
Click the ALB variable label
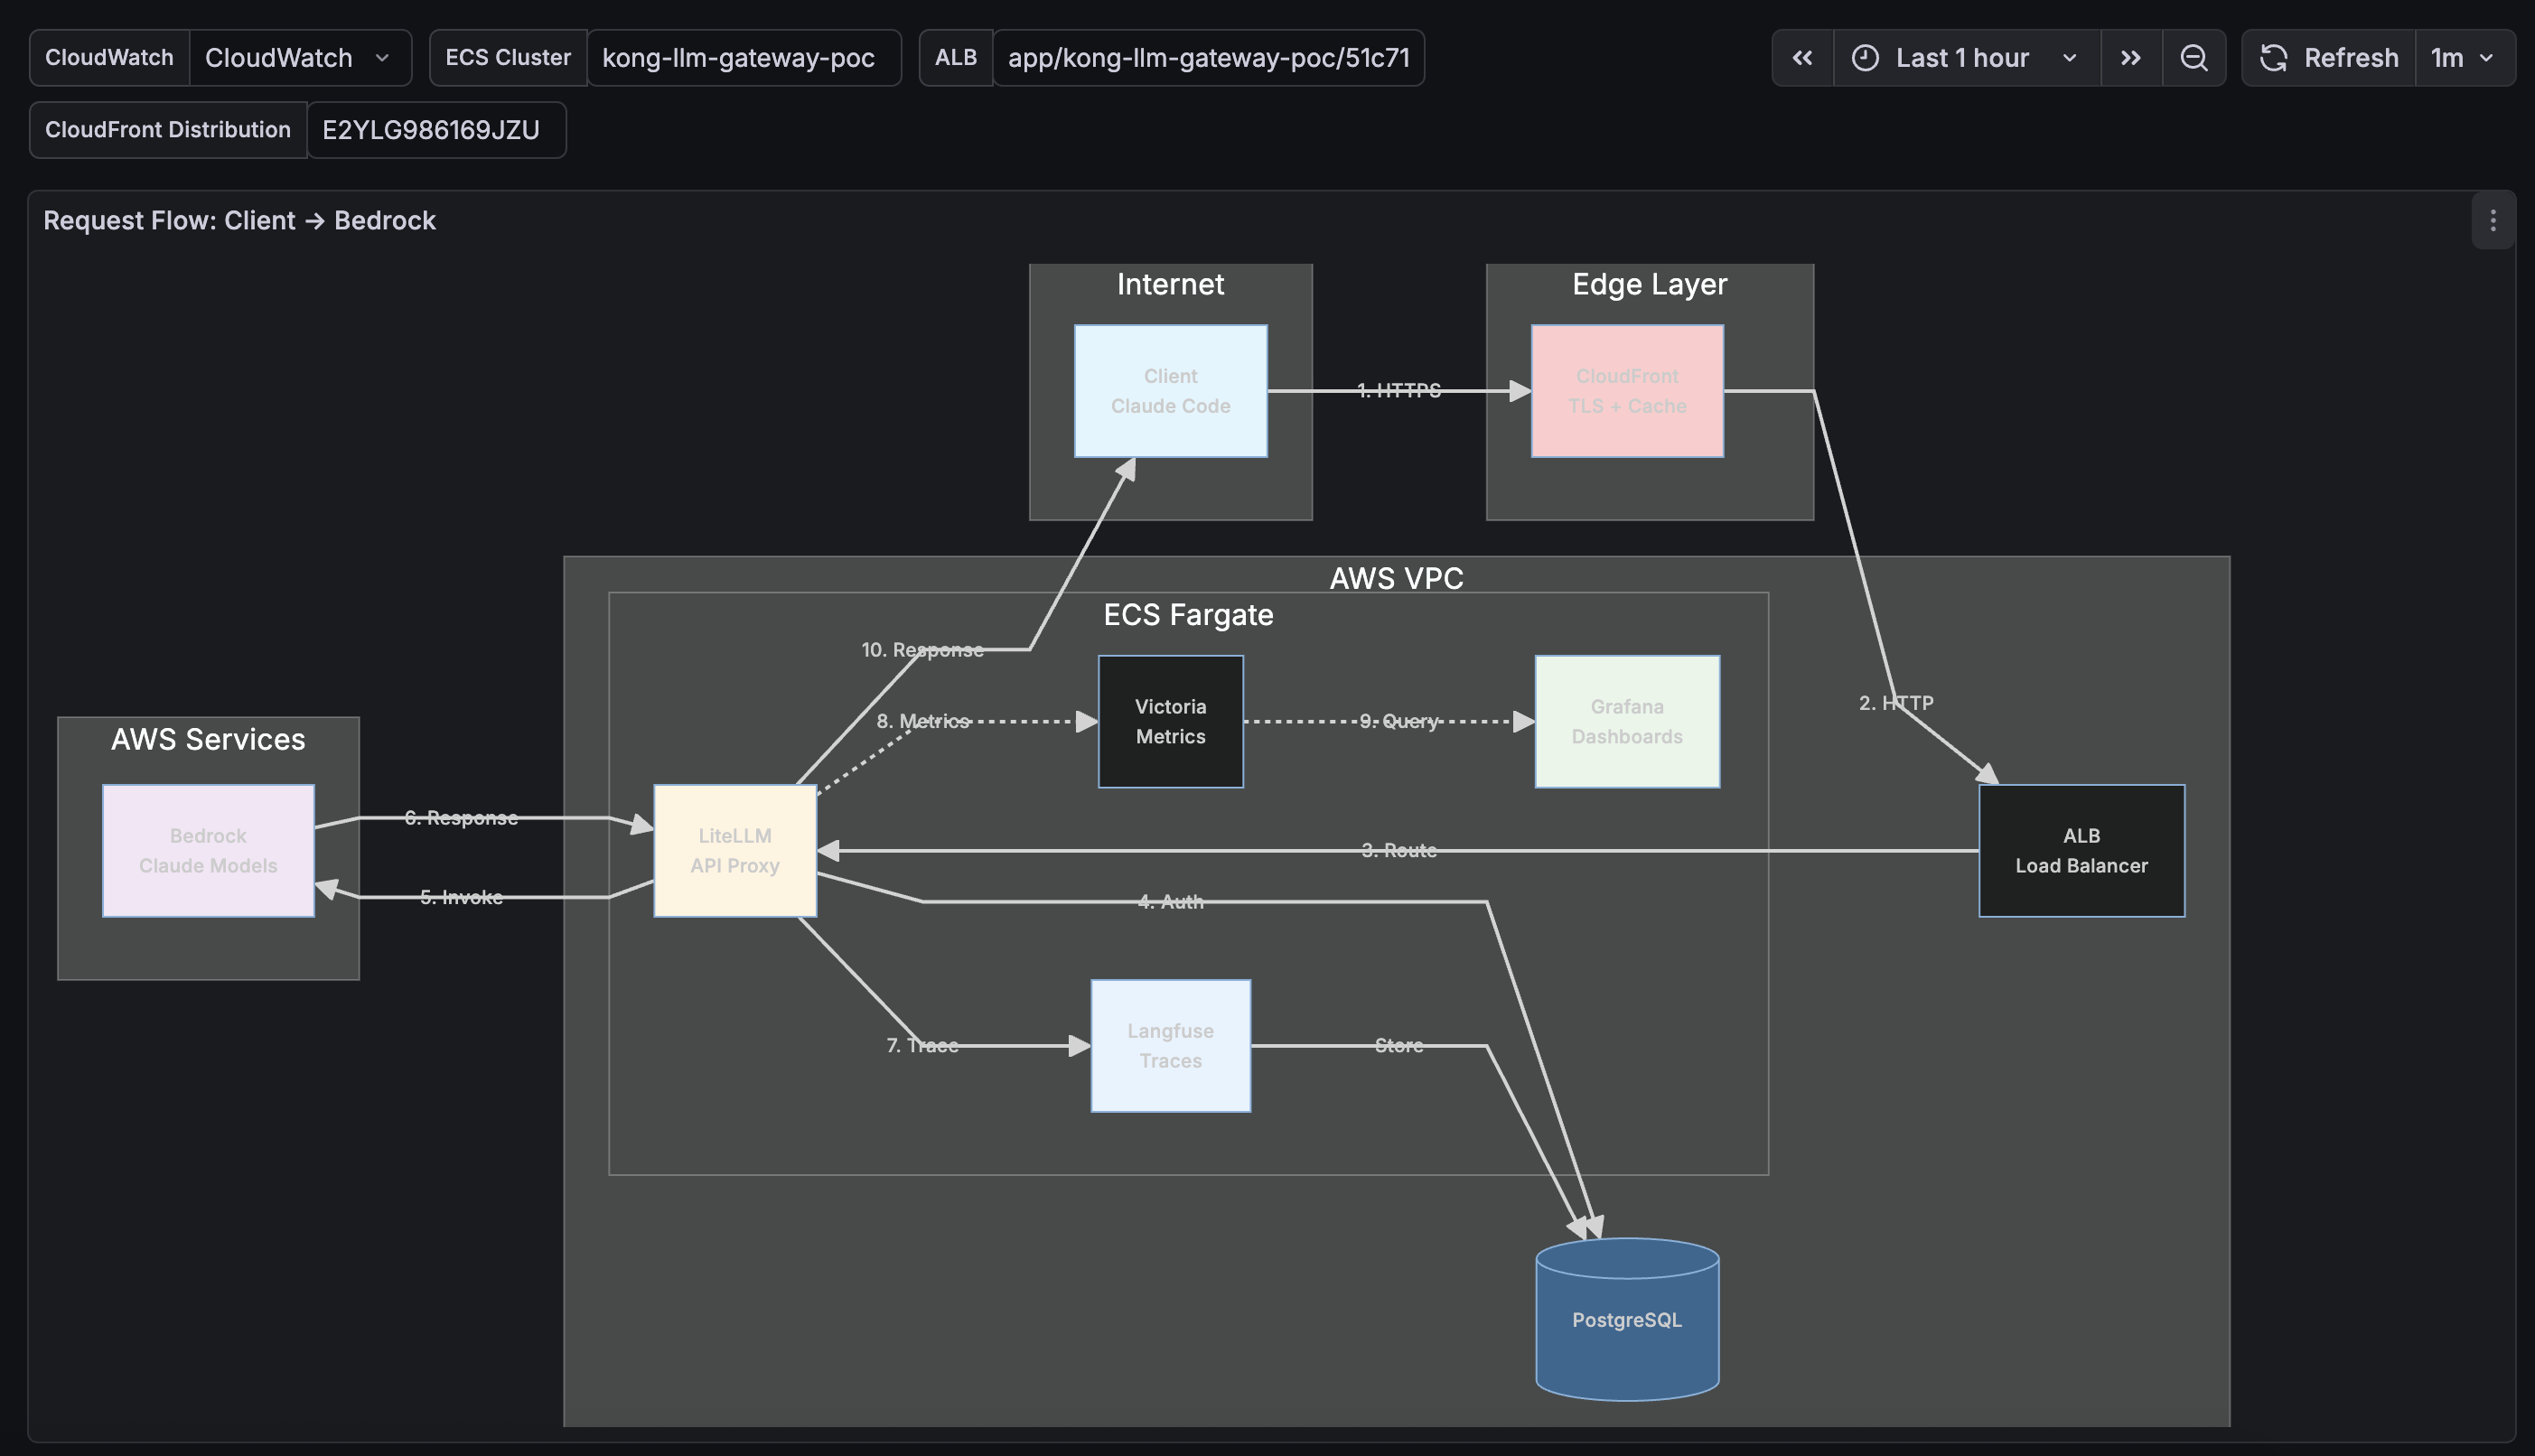(x=956, y=58)
